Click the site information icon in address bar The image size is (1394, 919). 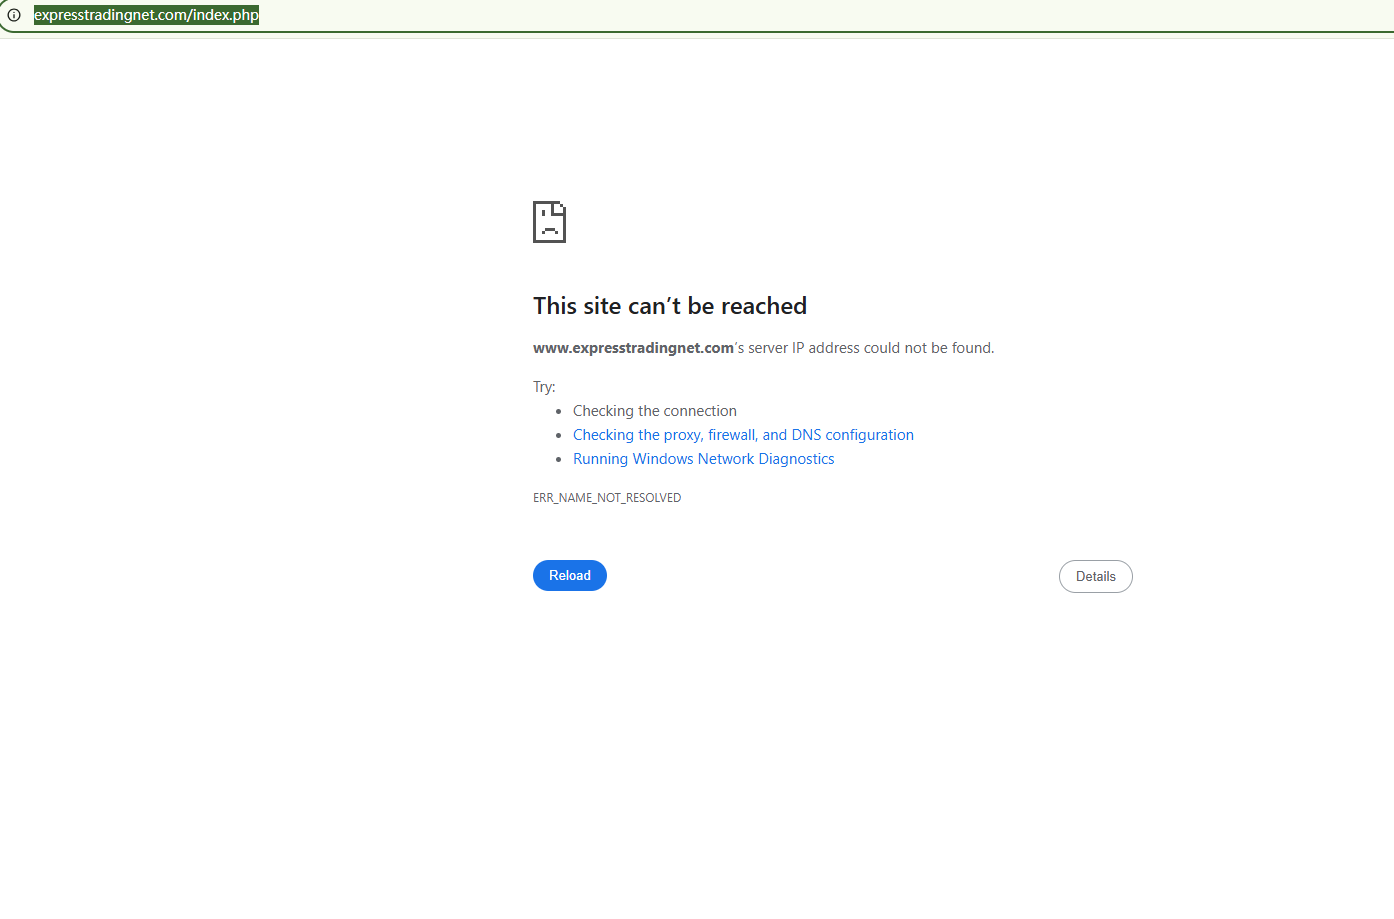tap(14, 15)
